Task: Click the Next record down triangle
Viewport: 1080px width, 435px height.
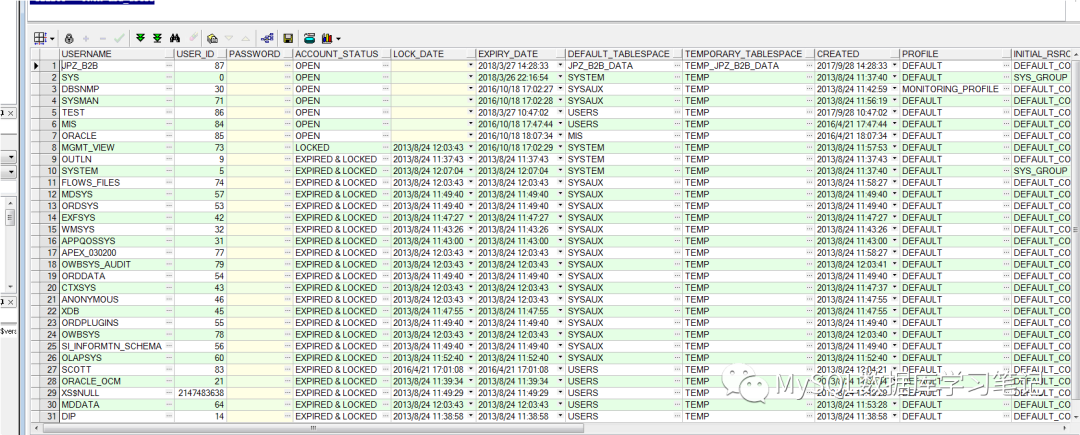Action: 229,39
